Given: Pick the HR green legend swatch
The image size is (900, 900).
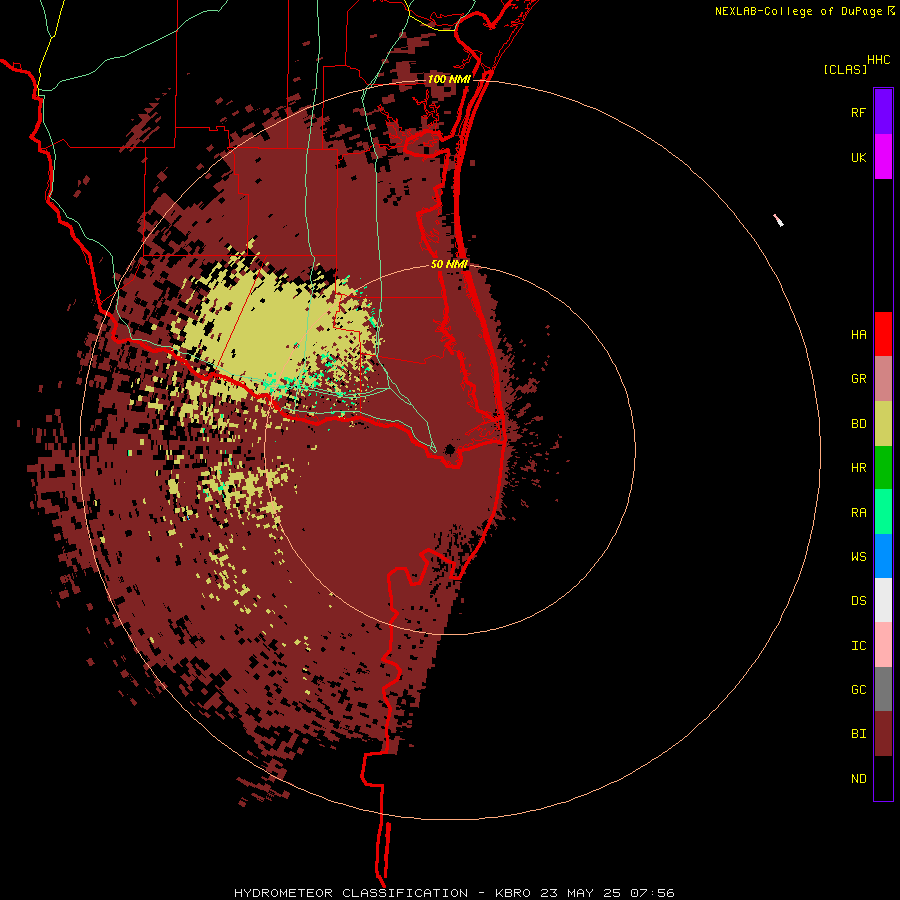Looking at the screenshot, I should click(883, 468).
